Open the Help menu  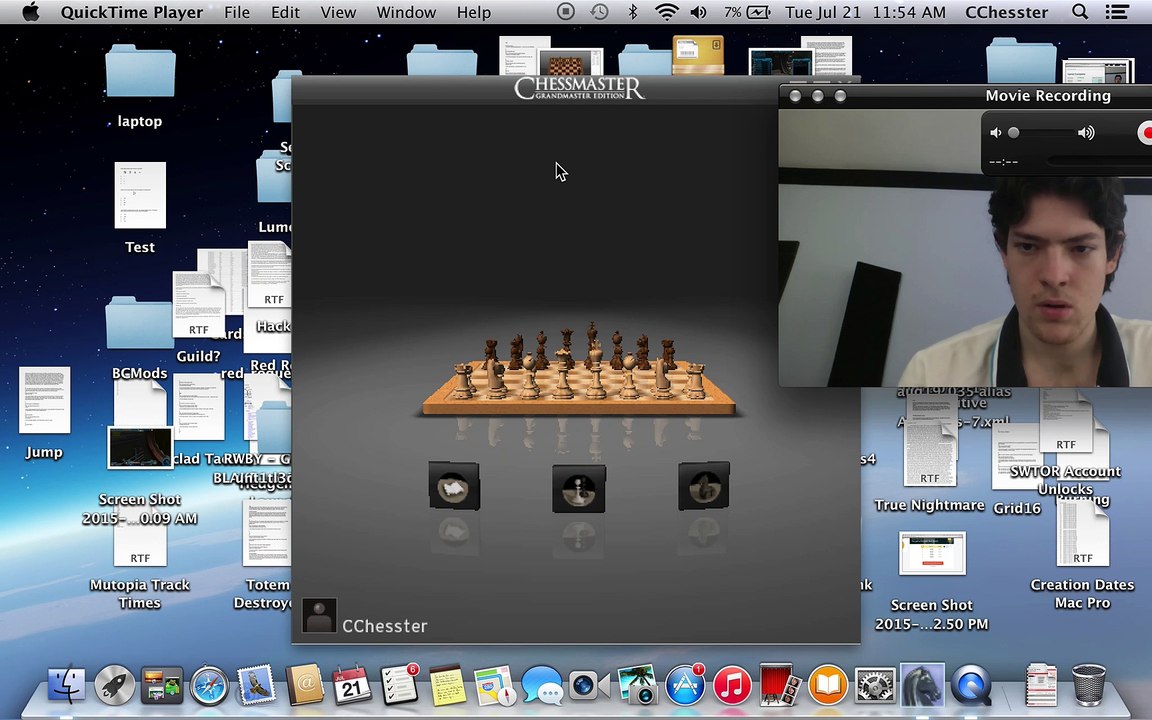(474, 12)
